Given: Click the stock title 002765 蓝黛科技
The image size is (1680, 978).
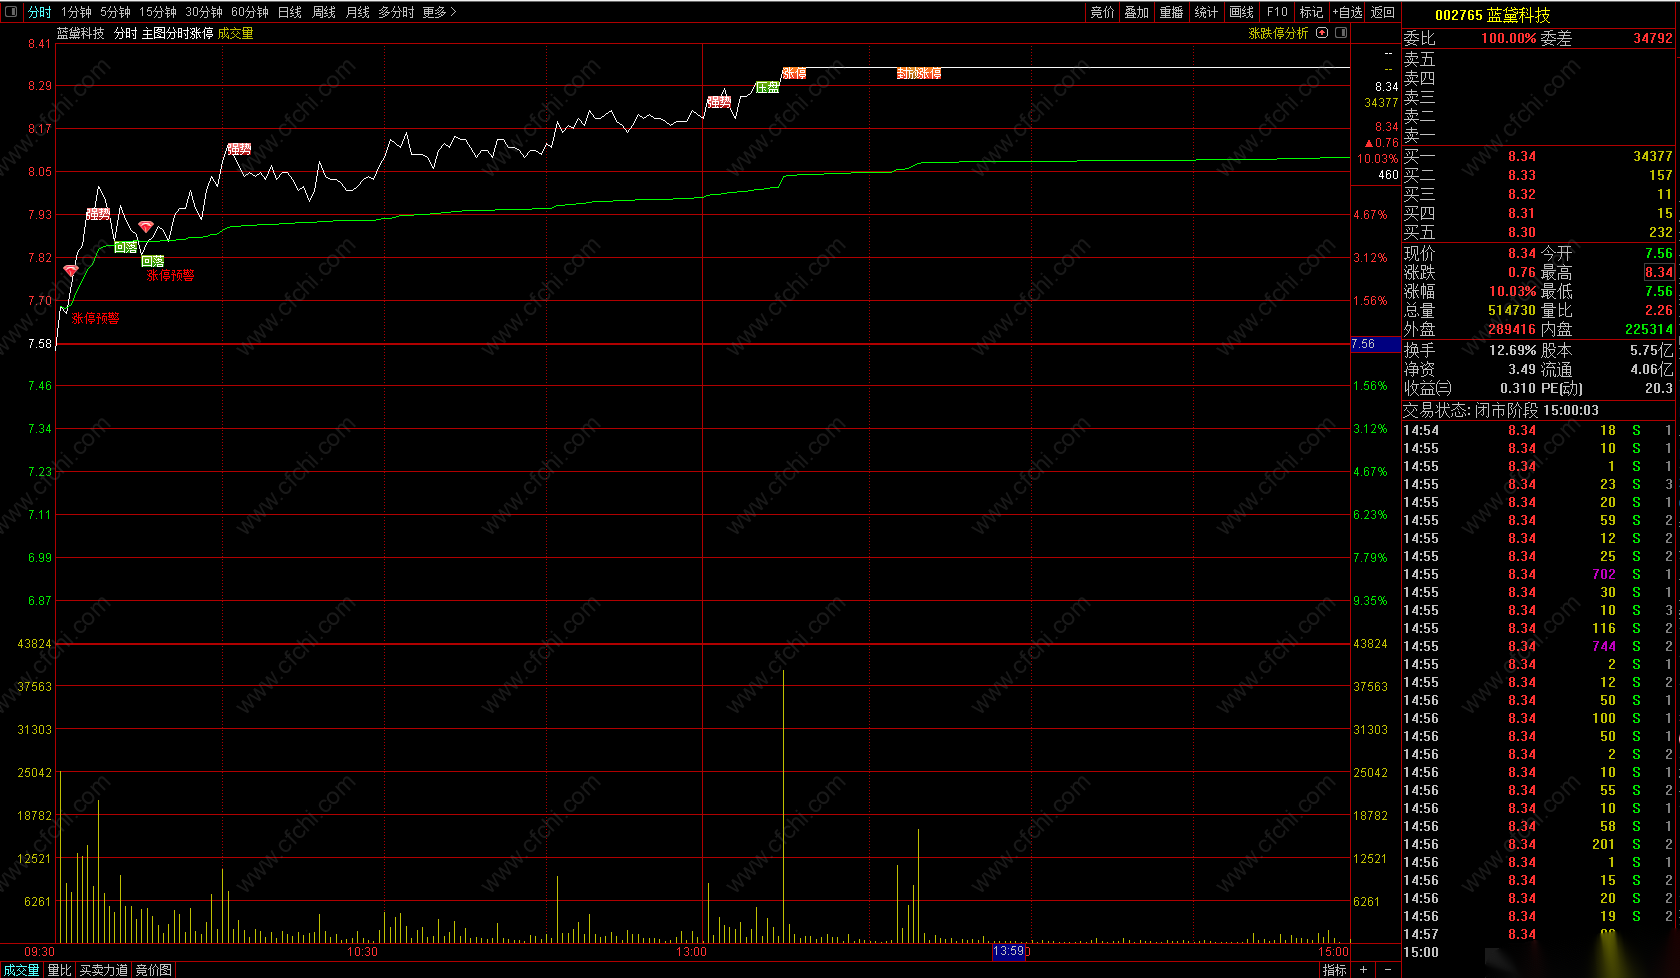Looking at the screenshot, I should coord(1492,15).
